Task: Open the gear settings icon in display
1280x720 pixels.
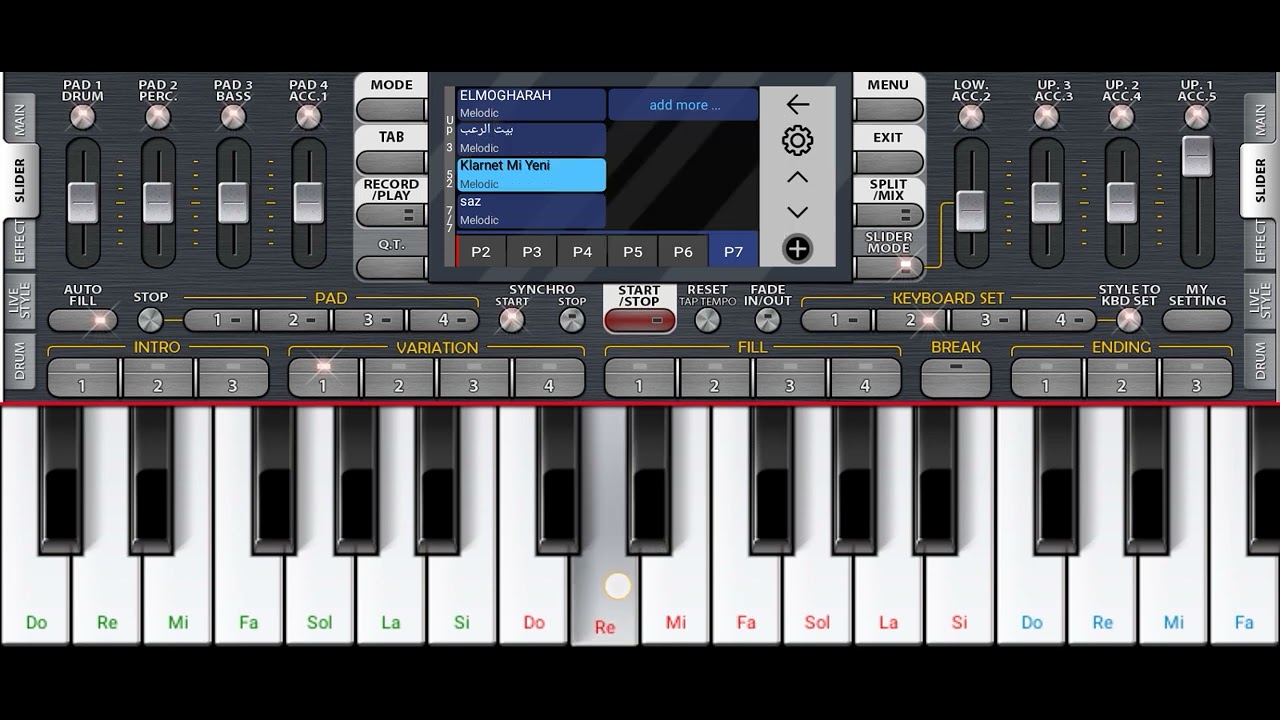Action: coord(797,140)
